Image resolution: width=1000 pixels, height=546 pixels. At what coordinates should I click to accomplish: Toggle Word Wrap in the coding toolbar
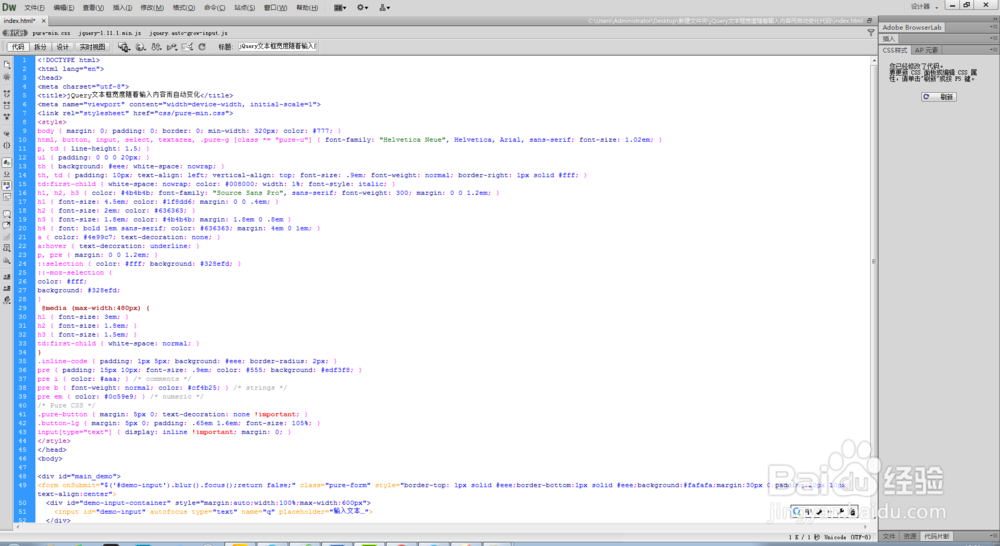pos(7,185)
